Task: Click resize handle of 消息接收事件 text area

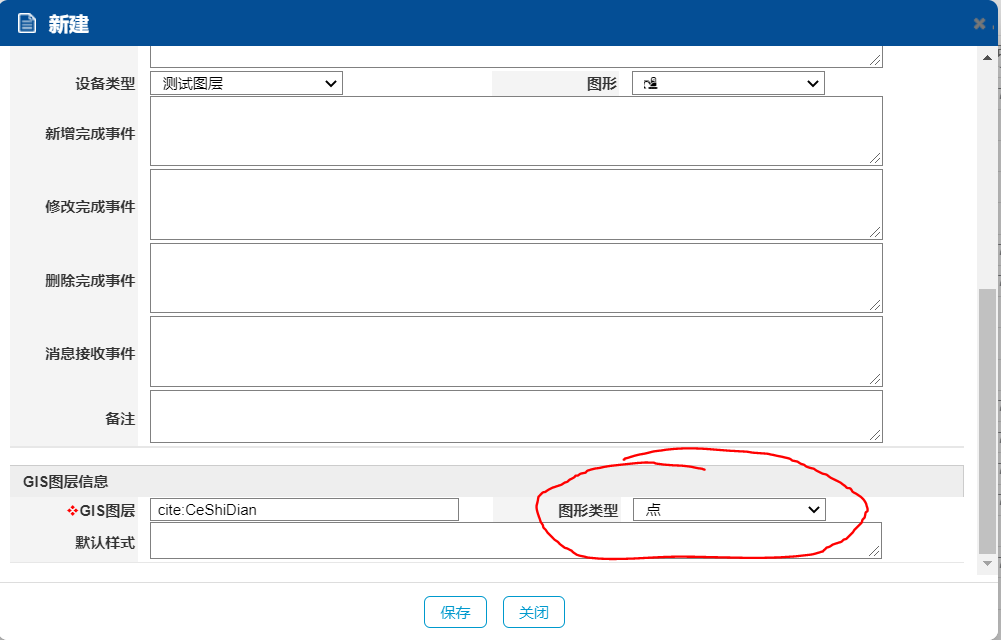Action: click(x=875, y=379)
